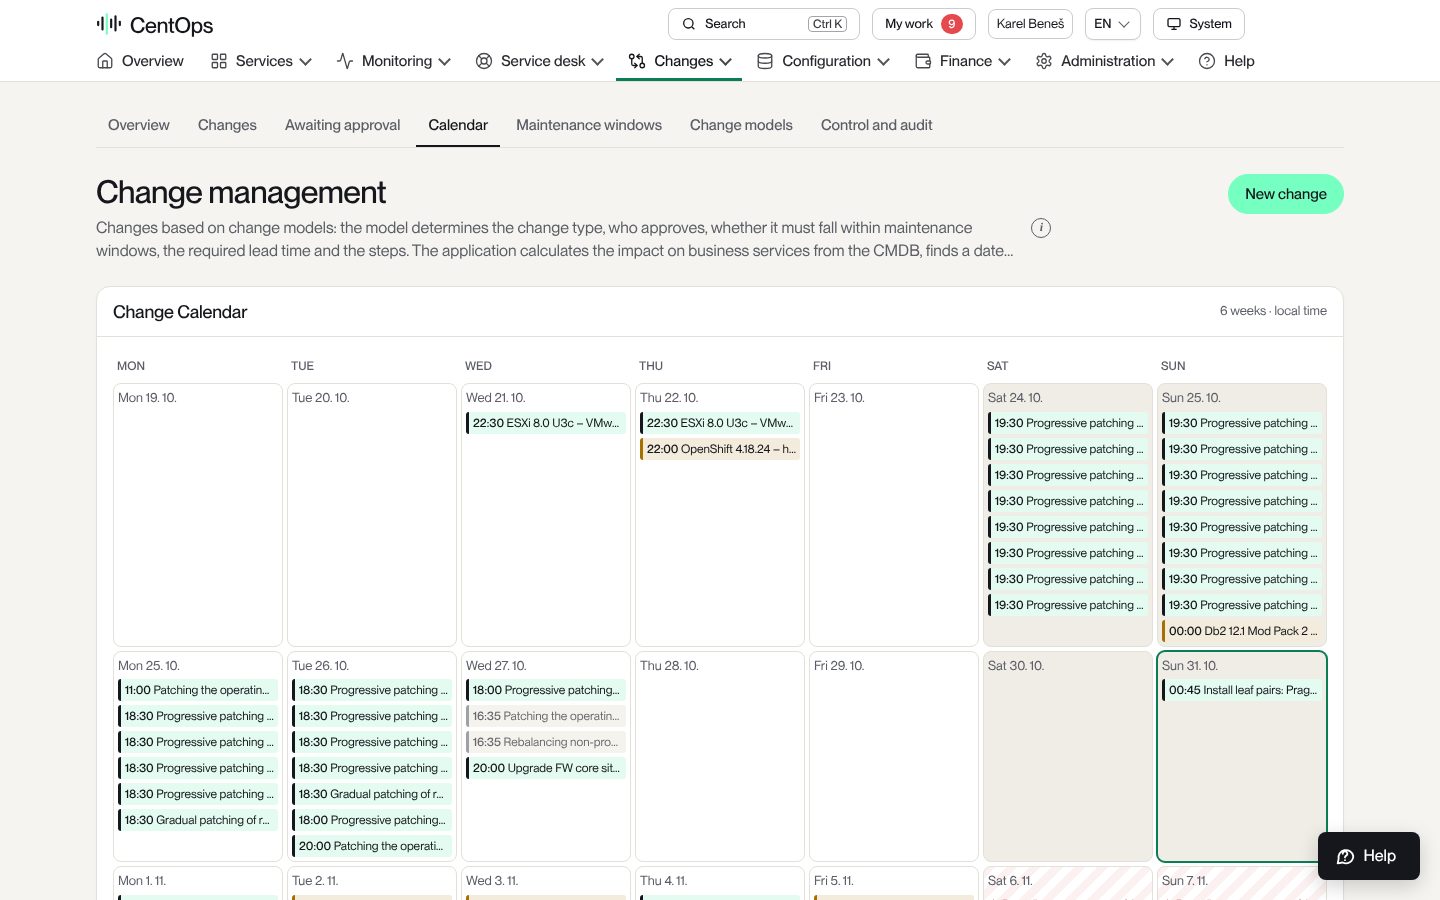Open Wed 21.10. ESXi 8.0 U3c change

coord(546,423)
